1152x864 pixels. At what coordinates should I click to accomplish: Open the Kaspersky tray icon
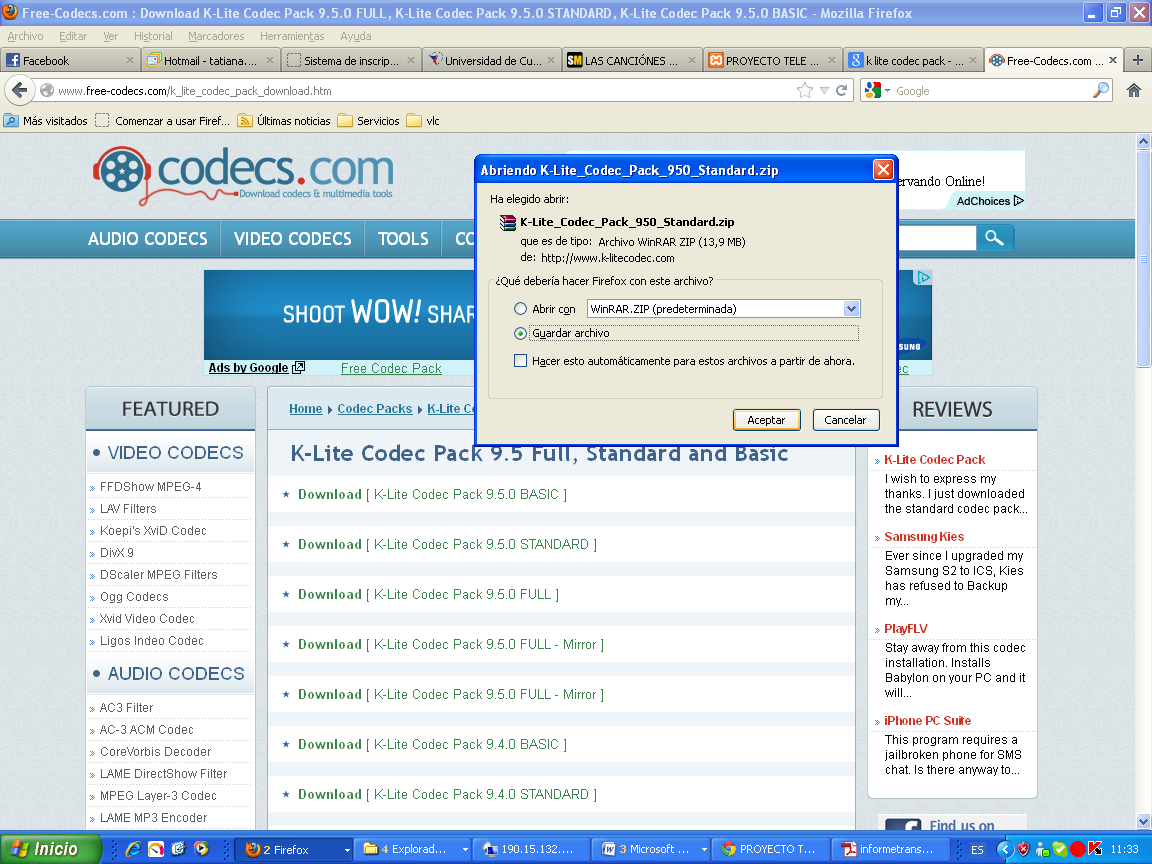click(1095, 849)
